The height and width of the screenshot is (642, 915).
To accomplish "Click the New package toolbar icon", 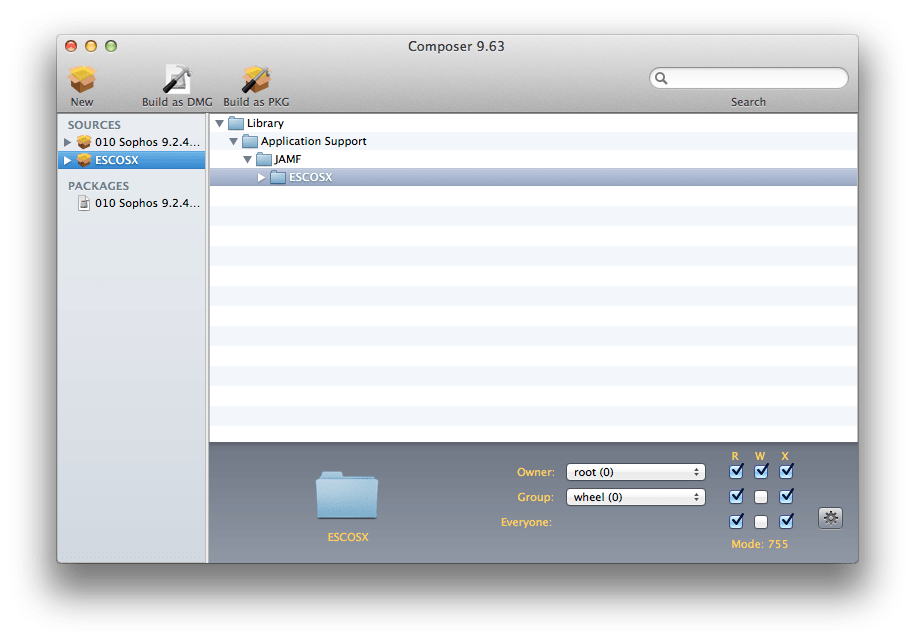I will click(82, 79).
